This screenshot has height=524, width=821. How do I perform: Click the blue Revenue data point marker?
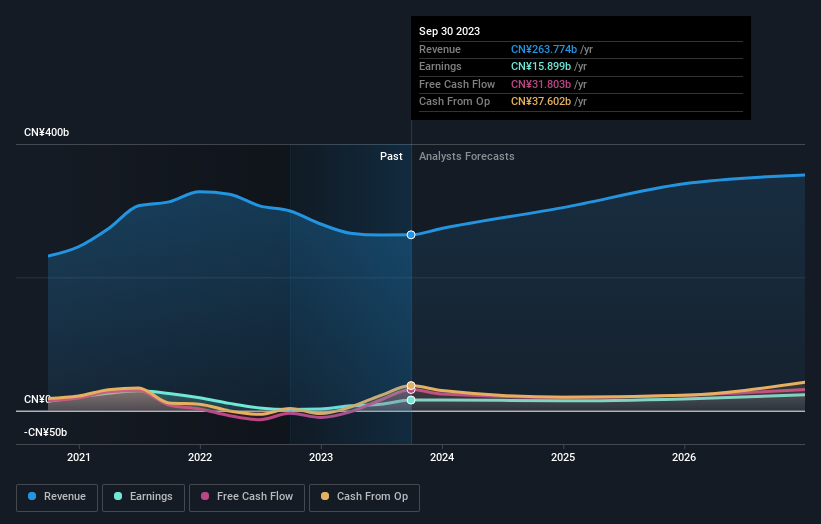click(x=411, y=235)
